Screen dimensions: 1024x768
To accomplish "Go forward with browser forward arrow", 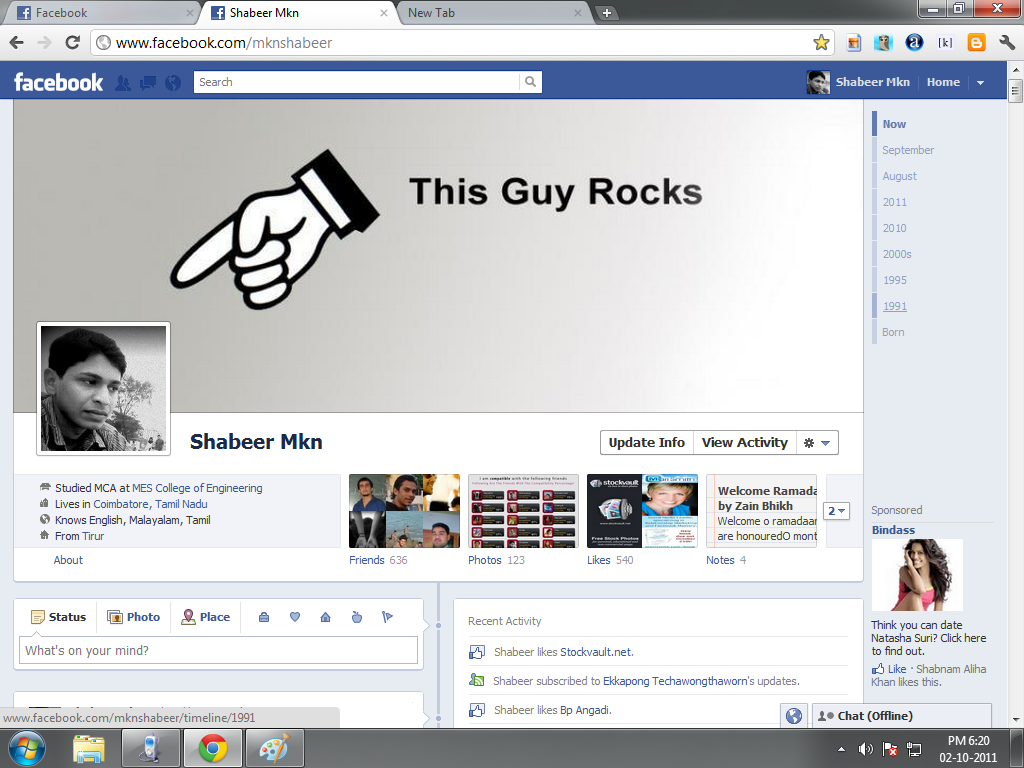I will [x=44, y=43].
